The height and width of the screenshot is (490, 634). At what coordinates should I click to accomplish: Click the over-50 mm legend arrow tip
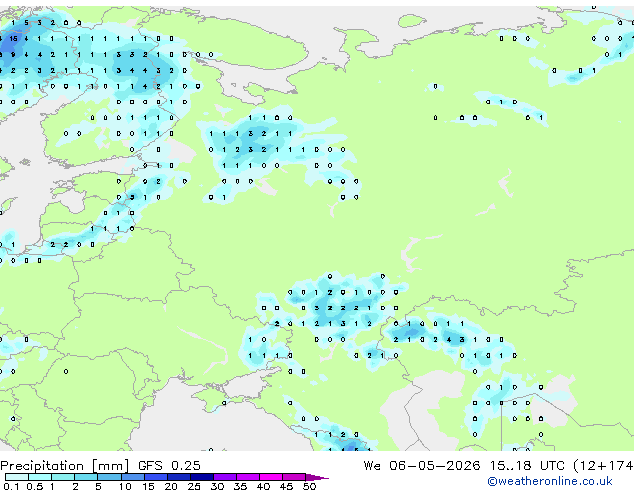317,477
